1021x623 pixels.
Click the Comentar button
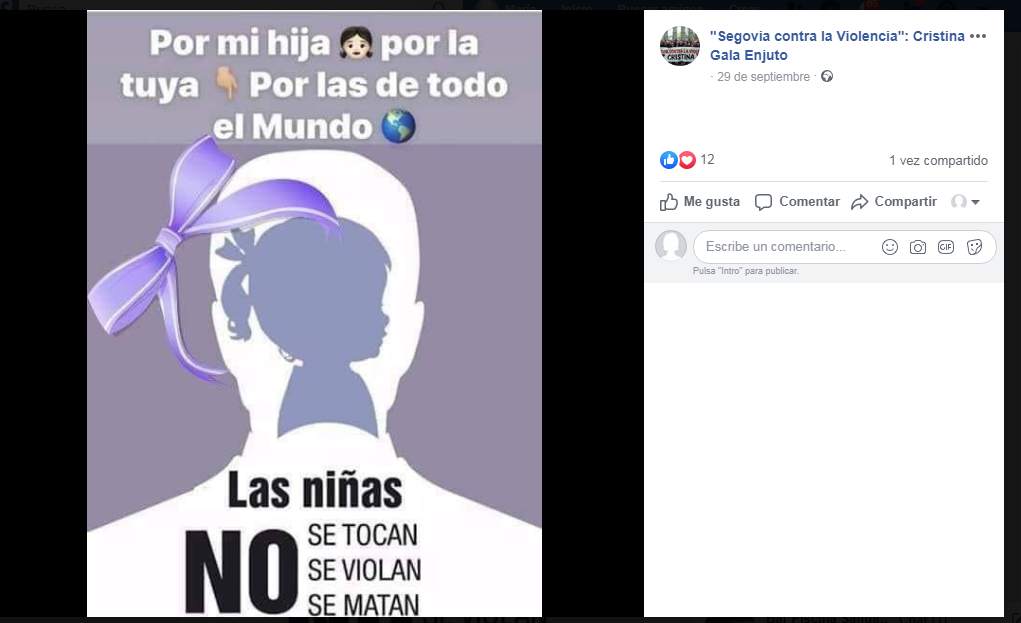pos(797,202)
